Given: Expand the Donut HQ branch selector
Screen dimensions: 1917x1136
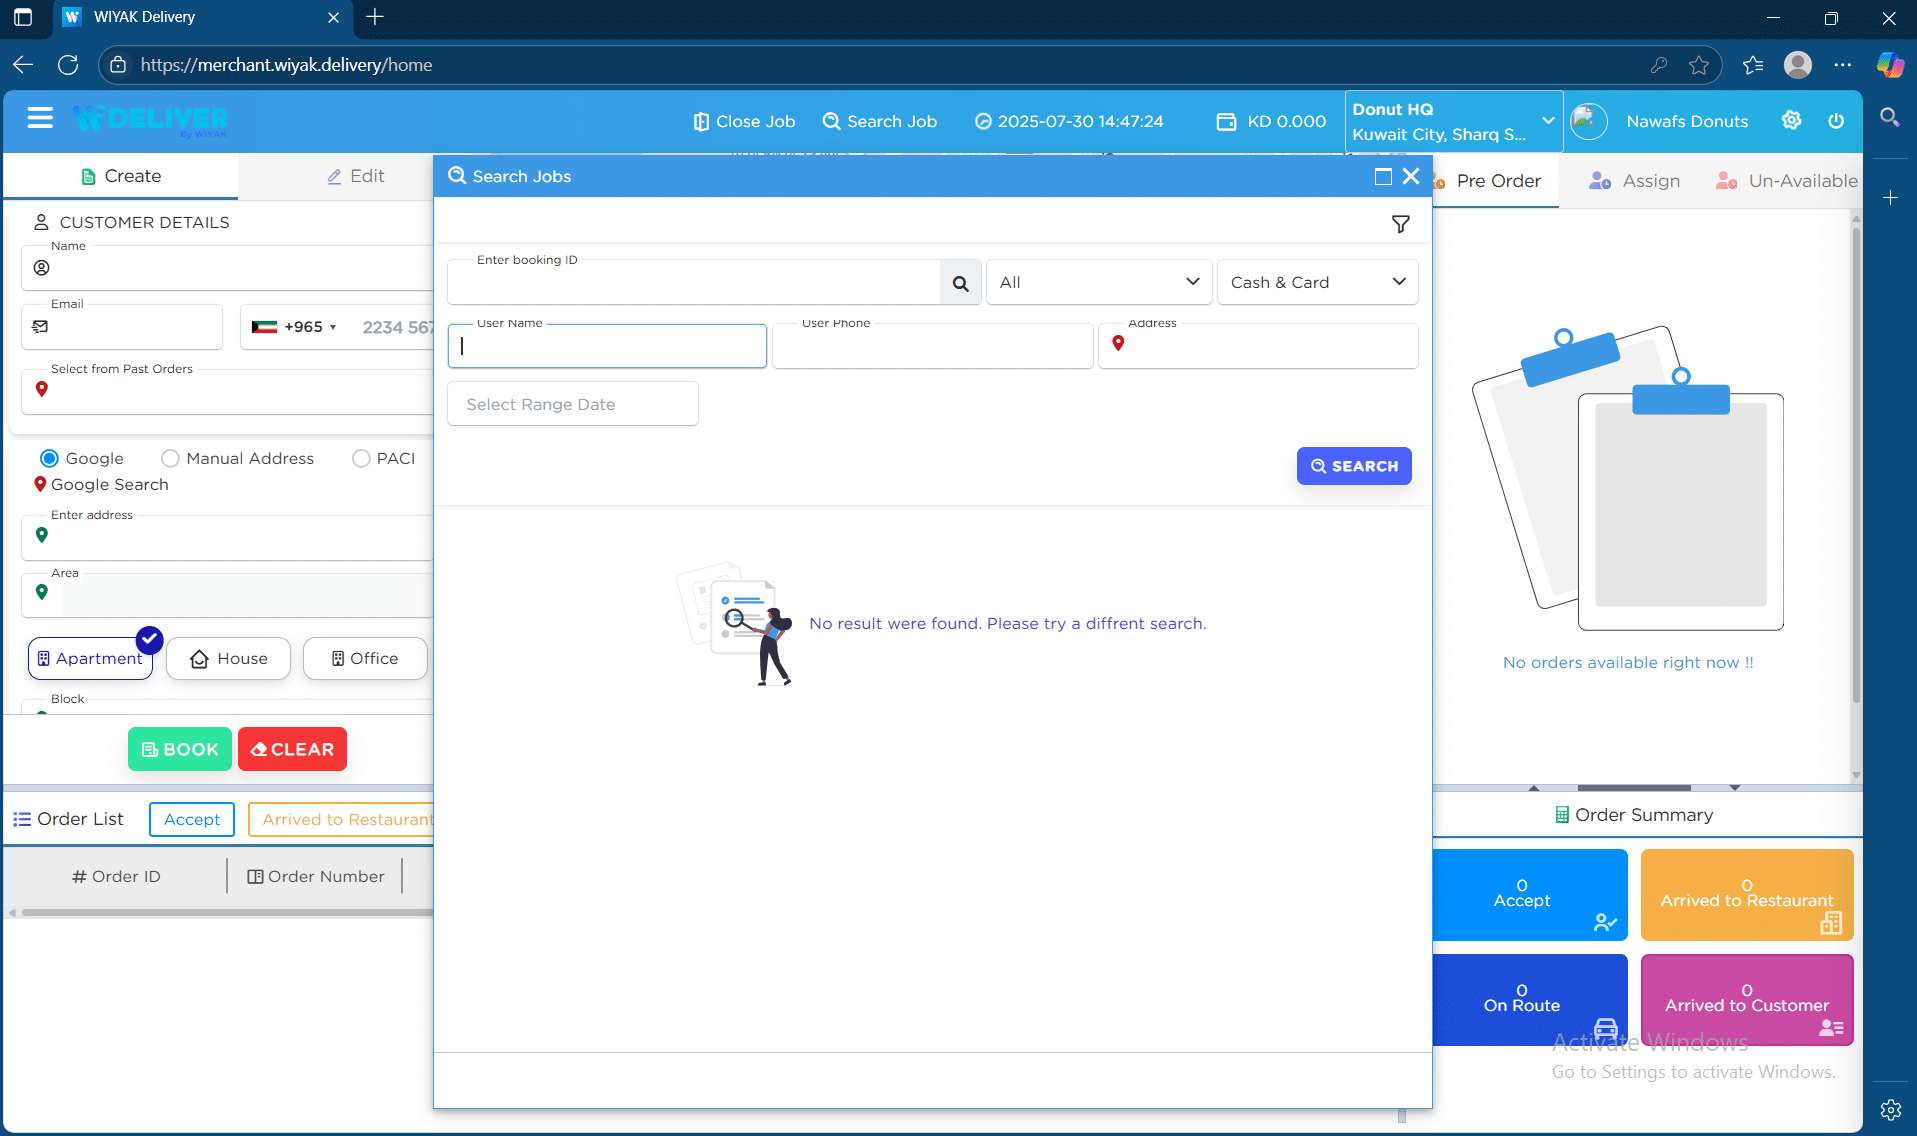Looking at the screenshot, I should click(1452, 121).
